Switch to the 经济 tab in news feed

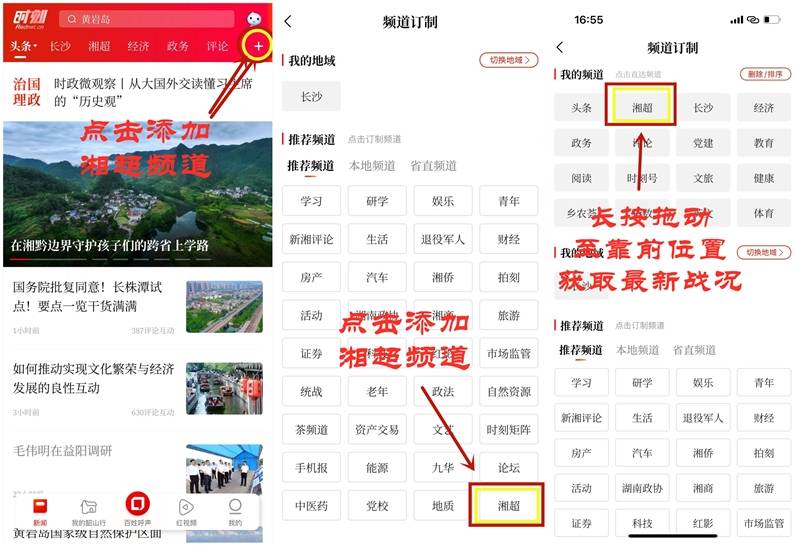pyautogui.click(x=138, y=46)
